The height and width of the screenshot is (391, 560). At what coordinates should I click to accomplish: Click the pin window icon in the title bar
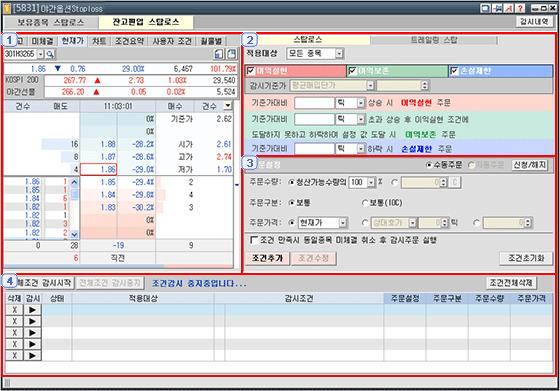point(497,8)
